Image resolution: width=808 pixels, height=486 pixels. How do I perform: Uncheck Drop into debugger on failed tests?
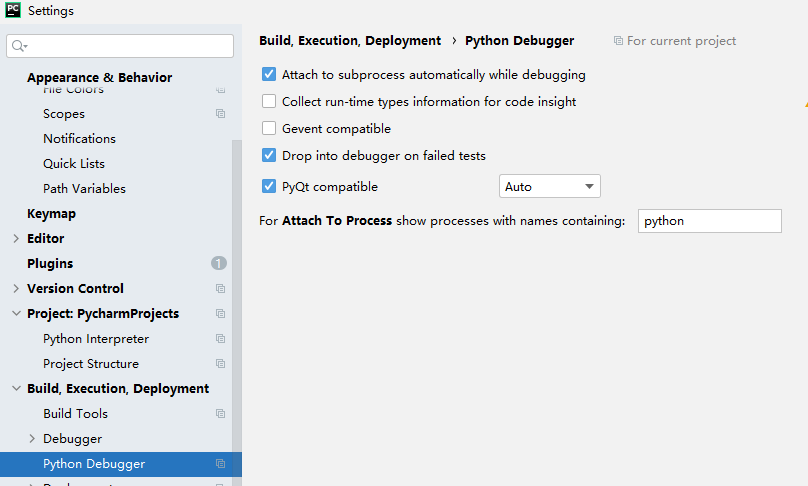tap(269, 156)
